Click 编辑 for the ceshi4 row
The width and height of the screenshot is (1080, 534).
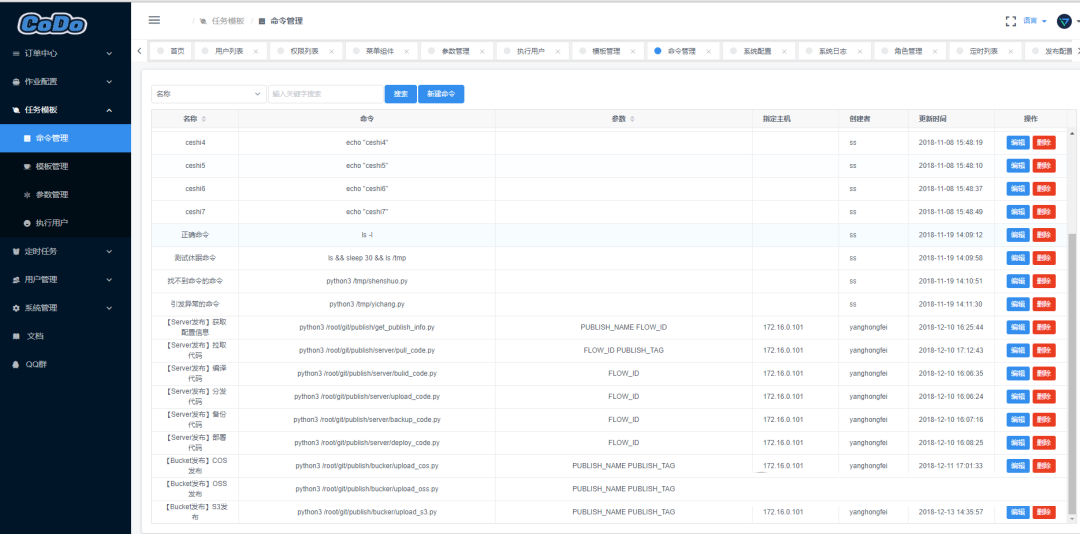[1017, 143]
